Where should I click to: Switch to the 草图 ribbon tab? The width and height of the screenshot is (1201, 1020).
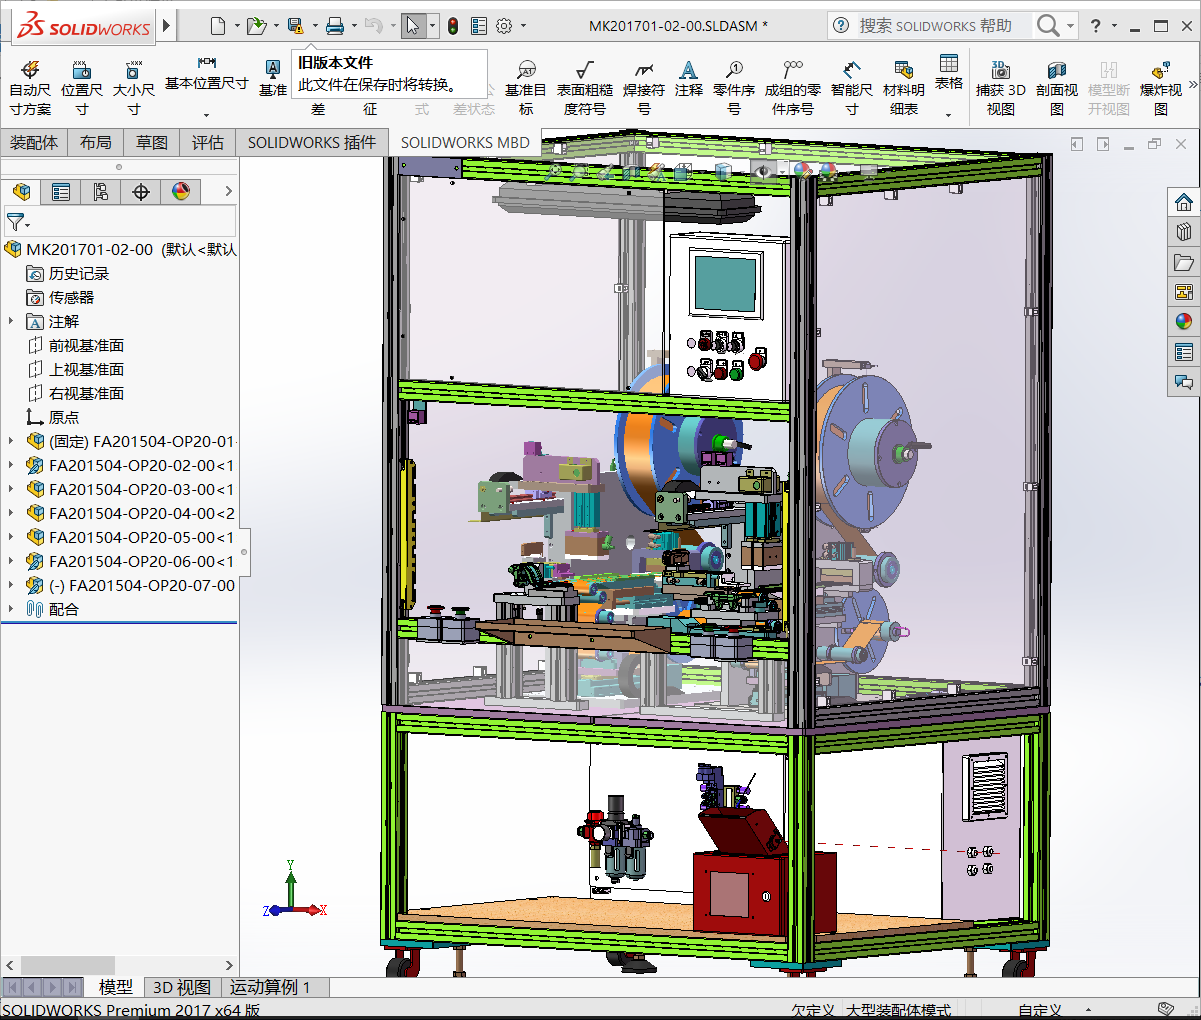coord(152,143)
